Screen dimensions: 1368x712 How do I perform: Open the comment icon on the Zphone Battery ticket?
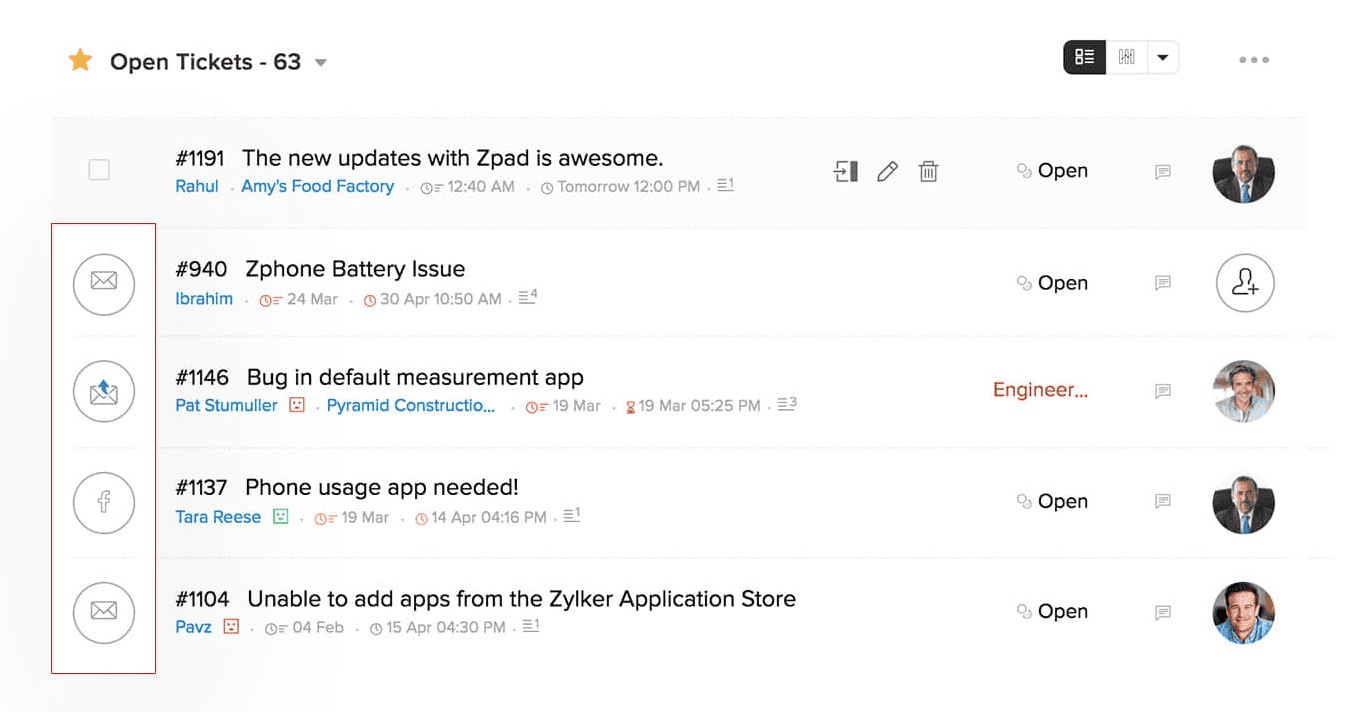click(x=1163, y=284)
